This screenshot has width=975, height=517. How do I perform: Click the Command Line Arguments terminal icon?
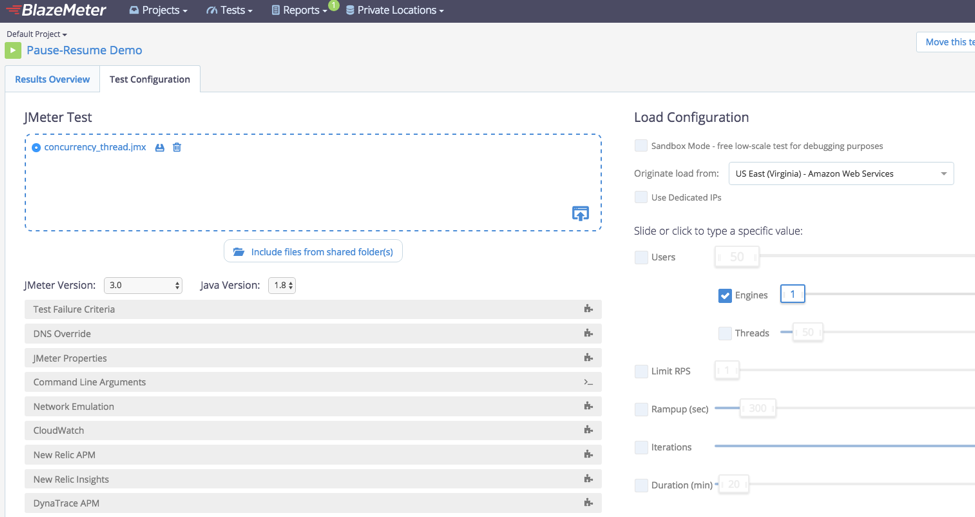point(588,382)
